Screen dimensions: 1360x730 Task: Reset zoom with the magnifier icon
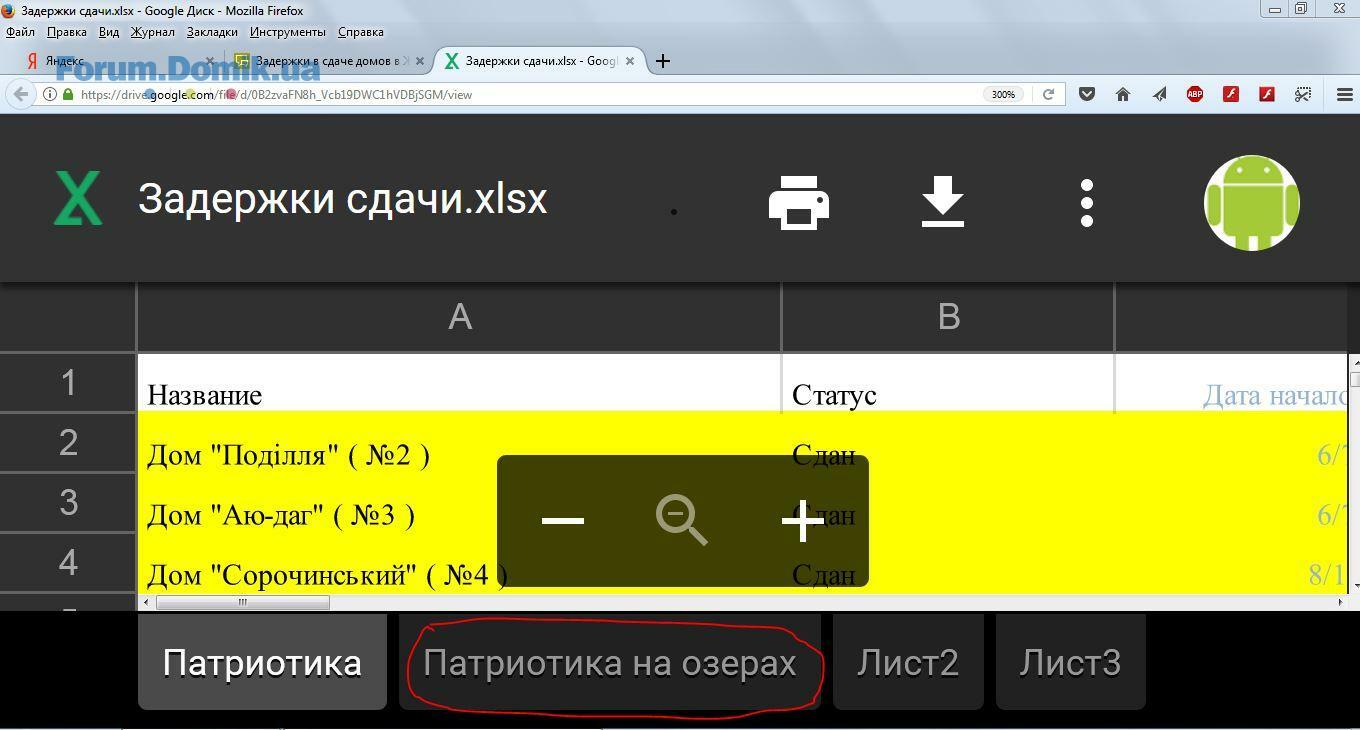[681, 521]
